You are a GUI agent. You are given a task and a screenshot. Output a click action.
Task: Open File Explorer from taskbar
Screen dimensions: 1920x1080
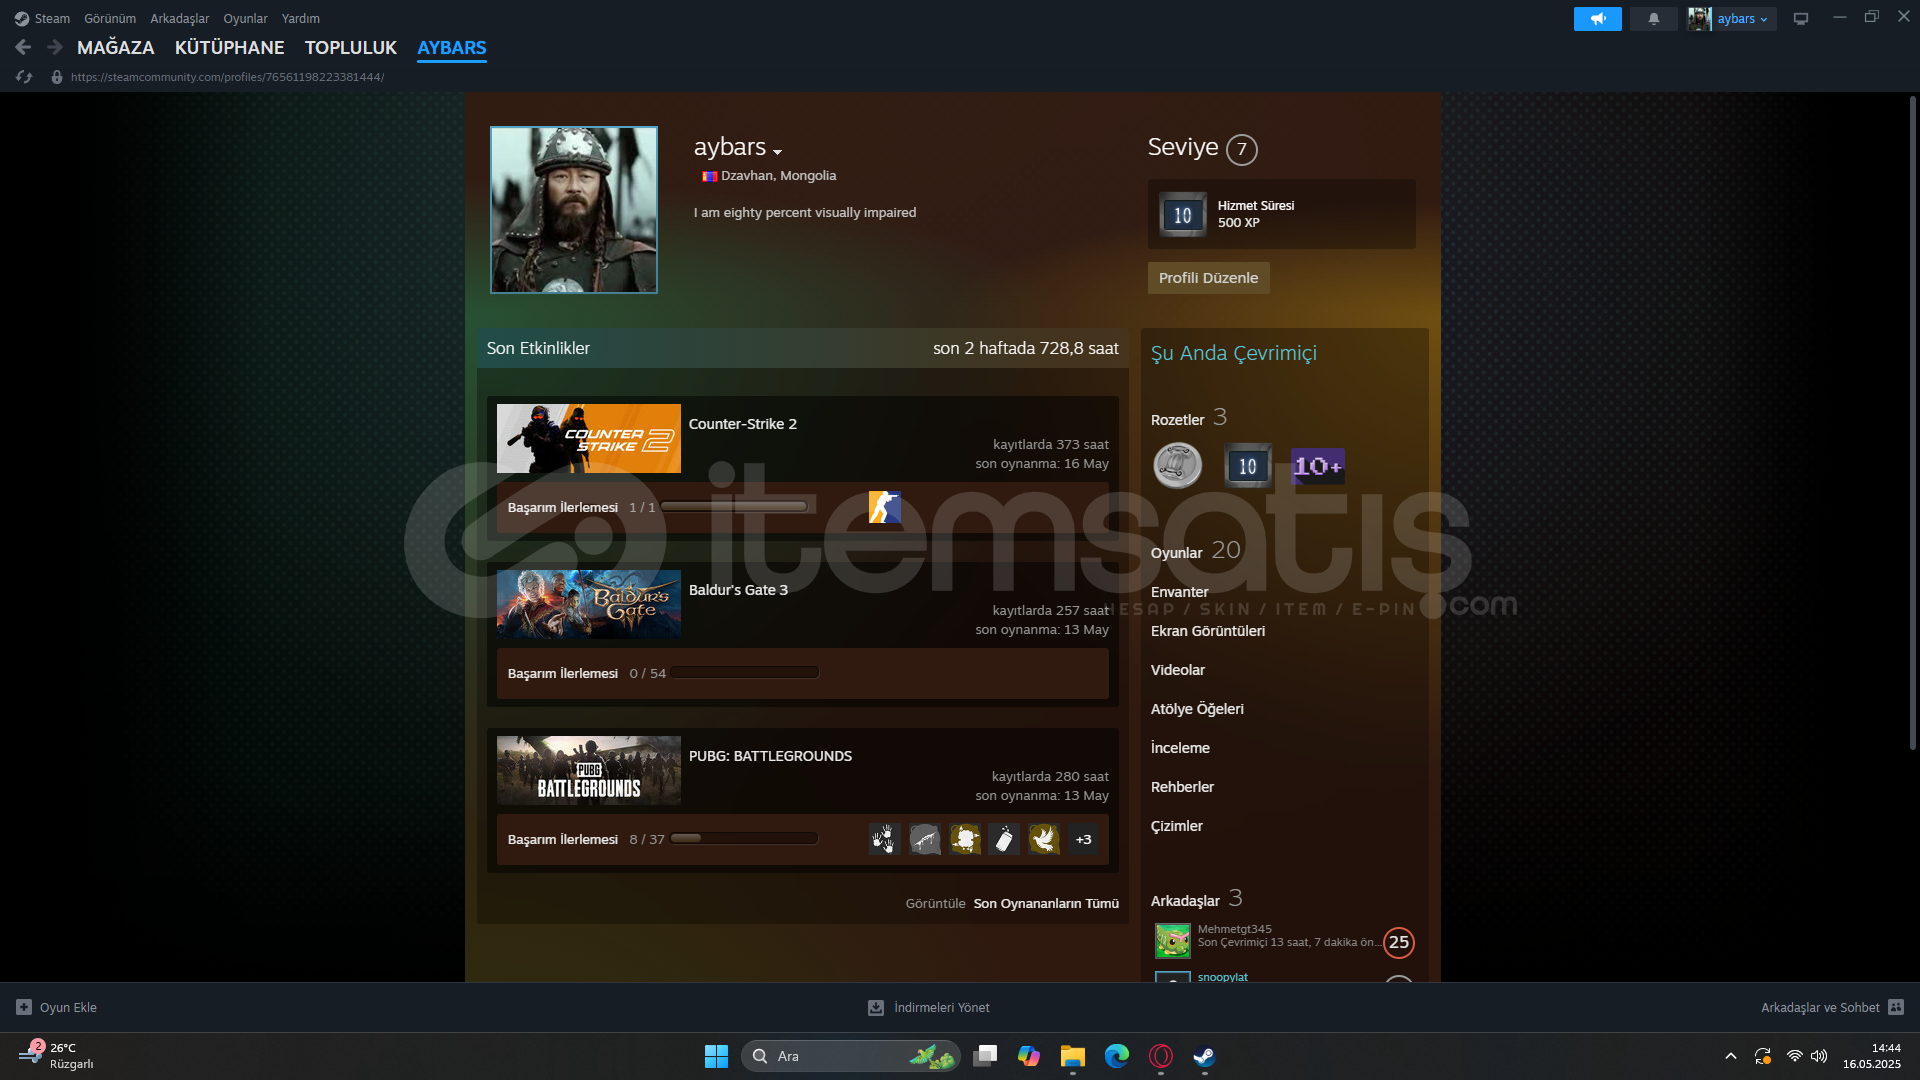(1073, 1056)
